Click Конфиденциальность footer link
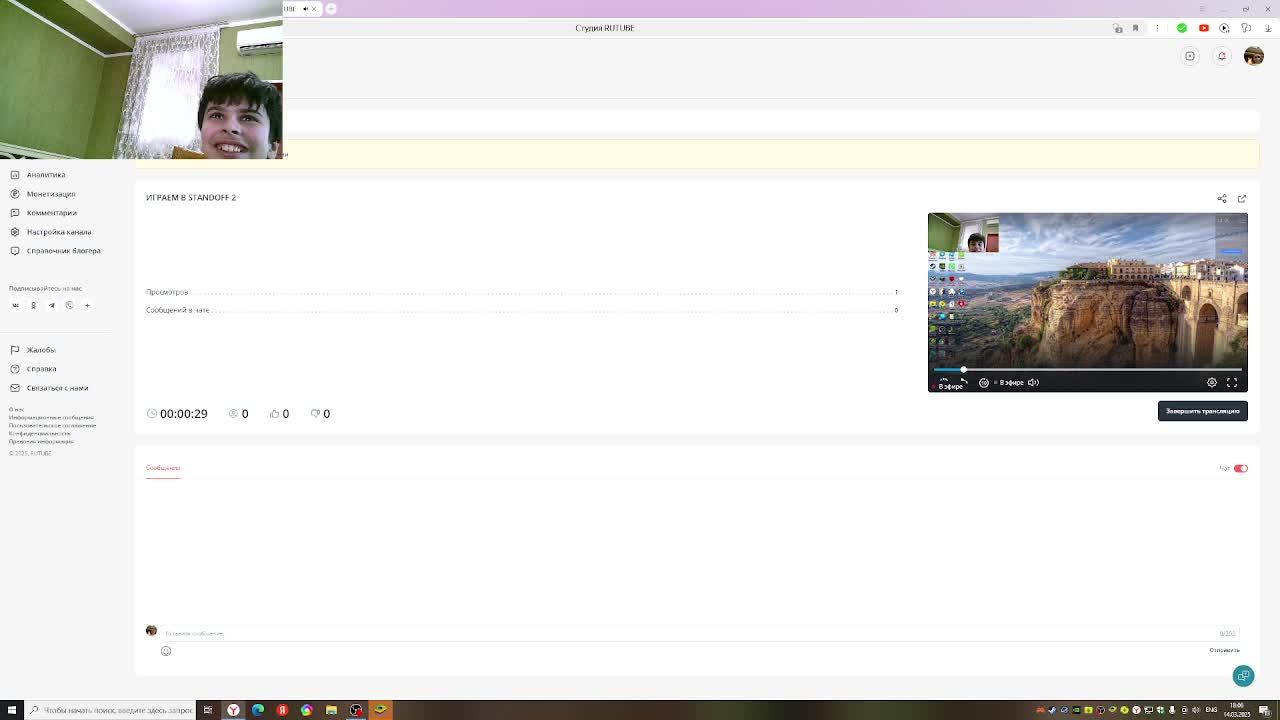This screenshot has height=720, width=1280. point(40,433)
